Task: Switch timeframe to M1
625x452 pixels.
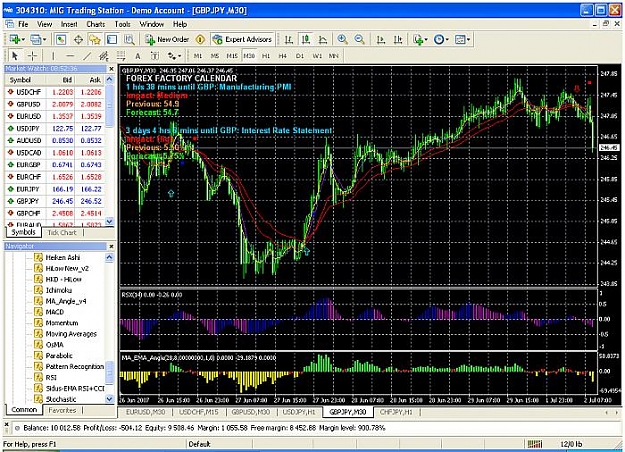Action: (x=198, y=56)
